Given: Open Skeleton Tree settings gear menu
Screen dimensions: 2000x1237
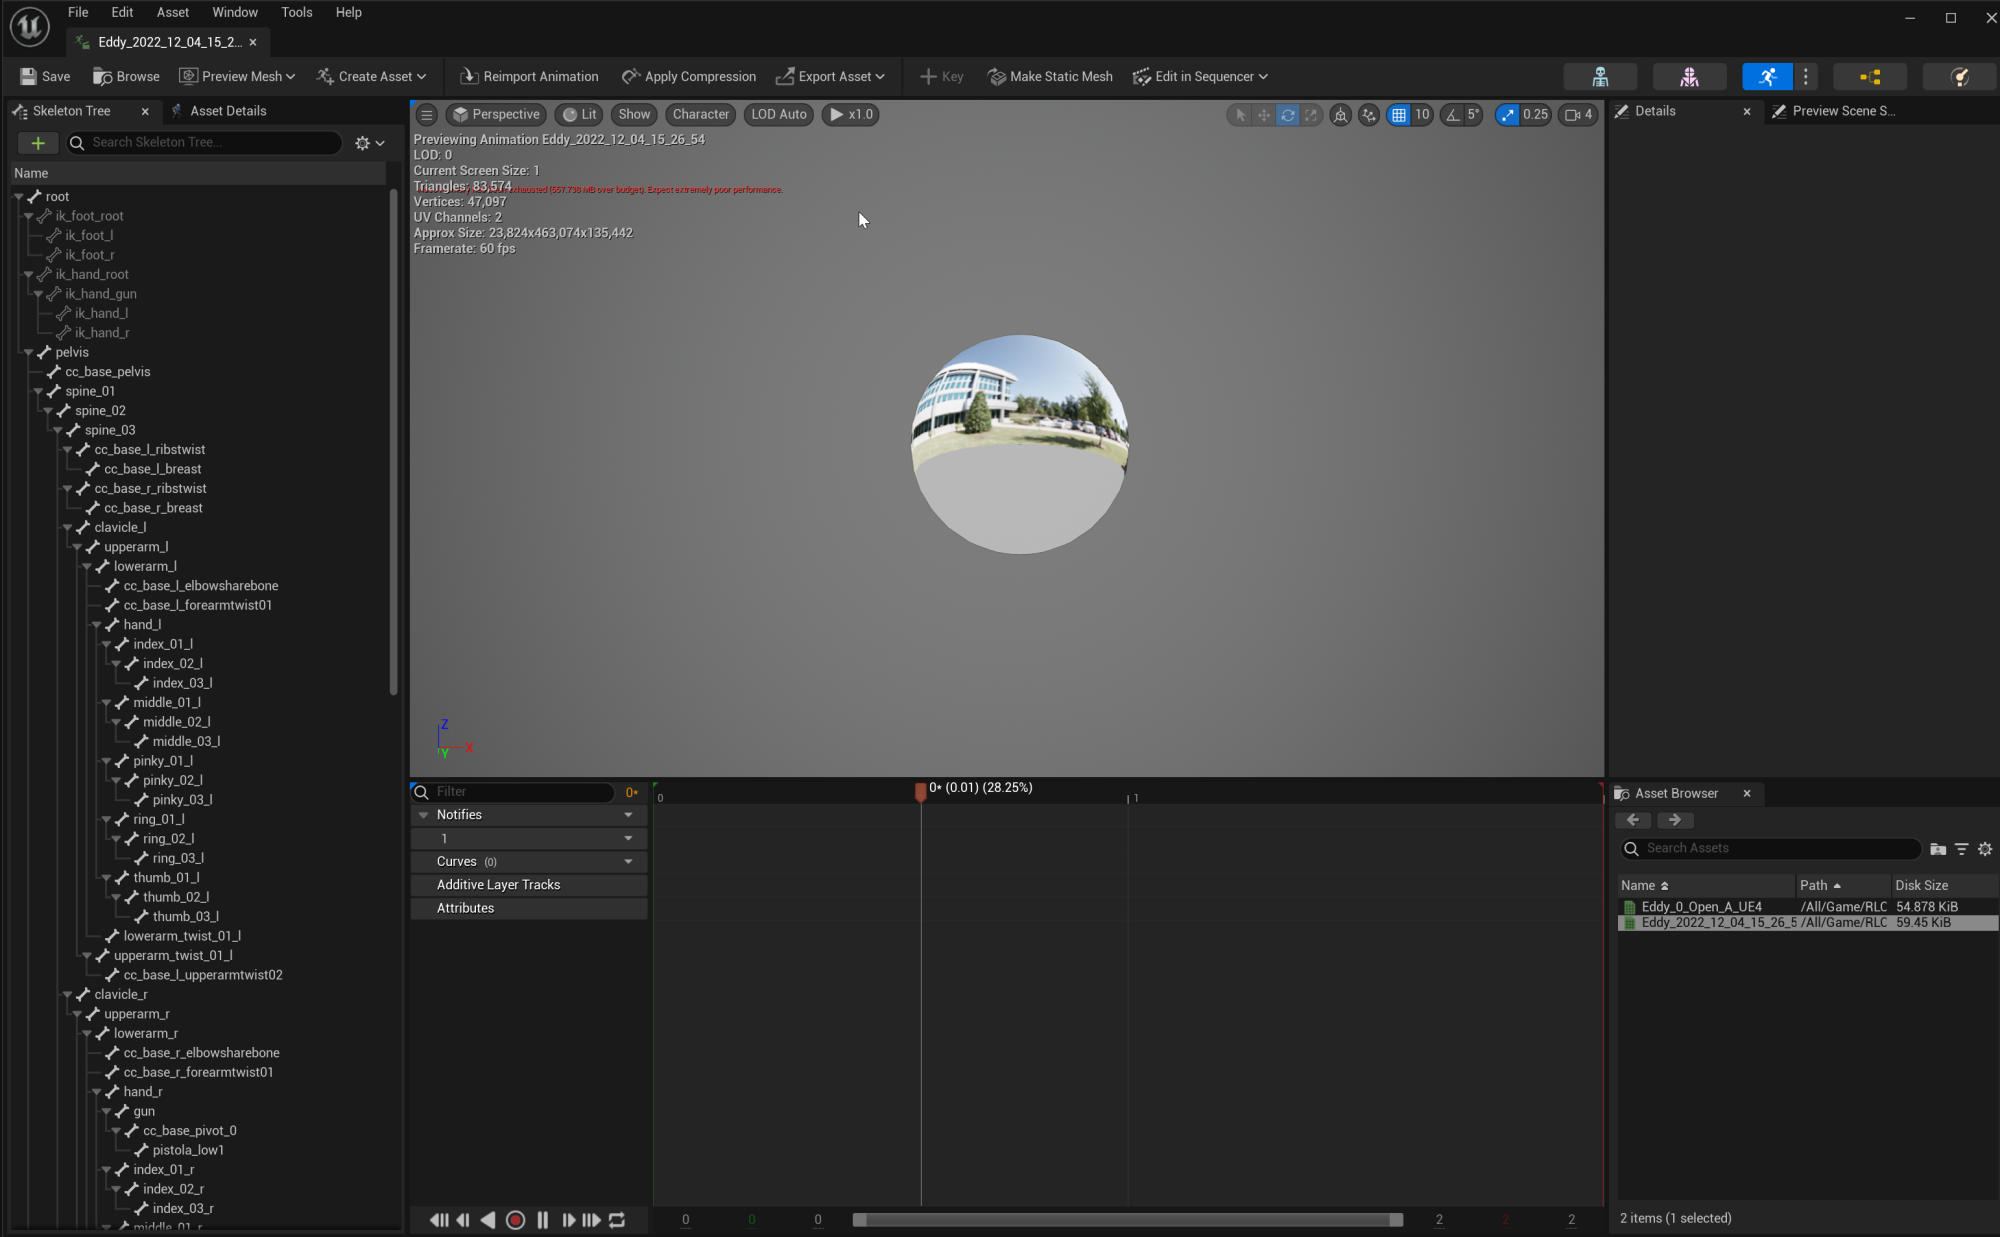Looking at the screenshot, I should pyautogui.click(x=369, y=143).
